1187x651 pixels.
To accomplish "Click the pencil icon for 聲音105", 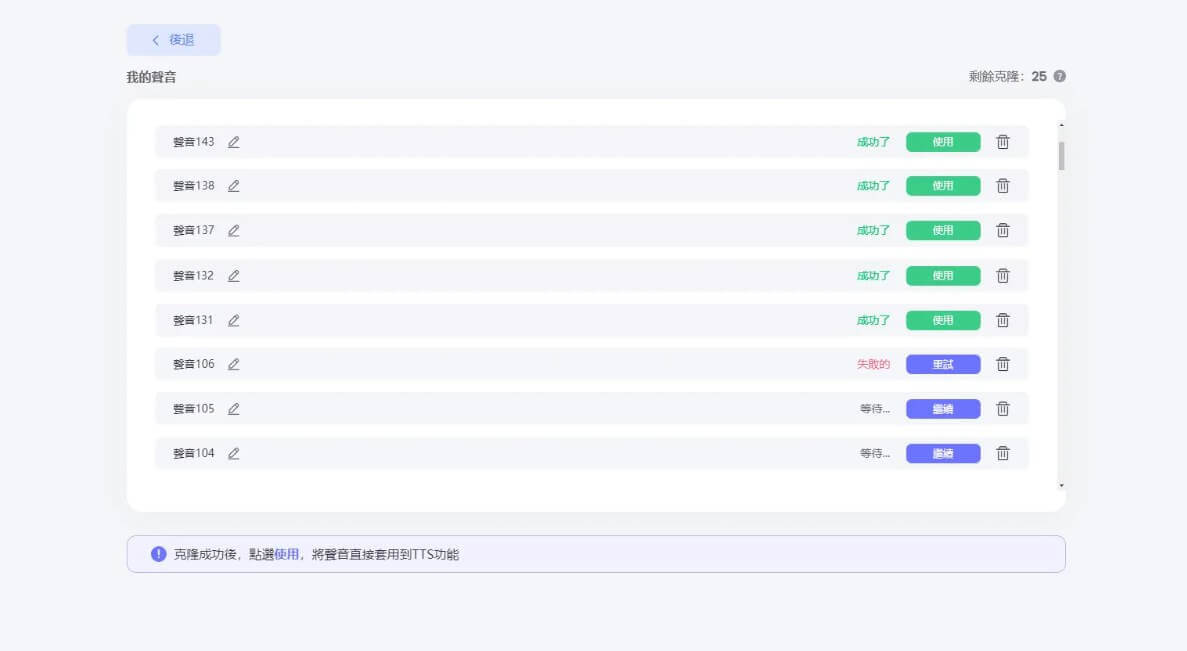I will [234, 409].
